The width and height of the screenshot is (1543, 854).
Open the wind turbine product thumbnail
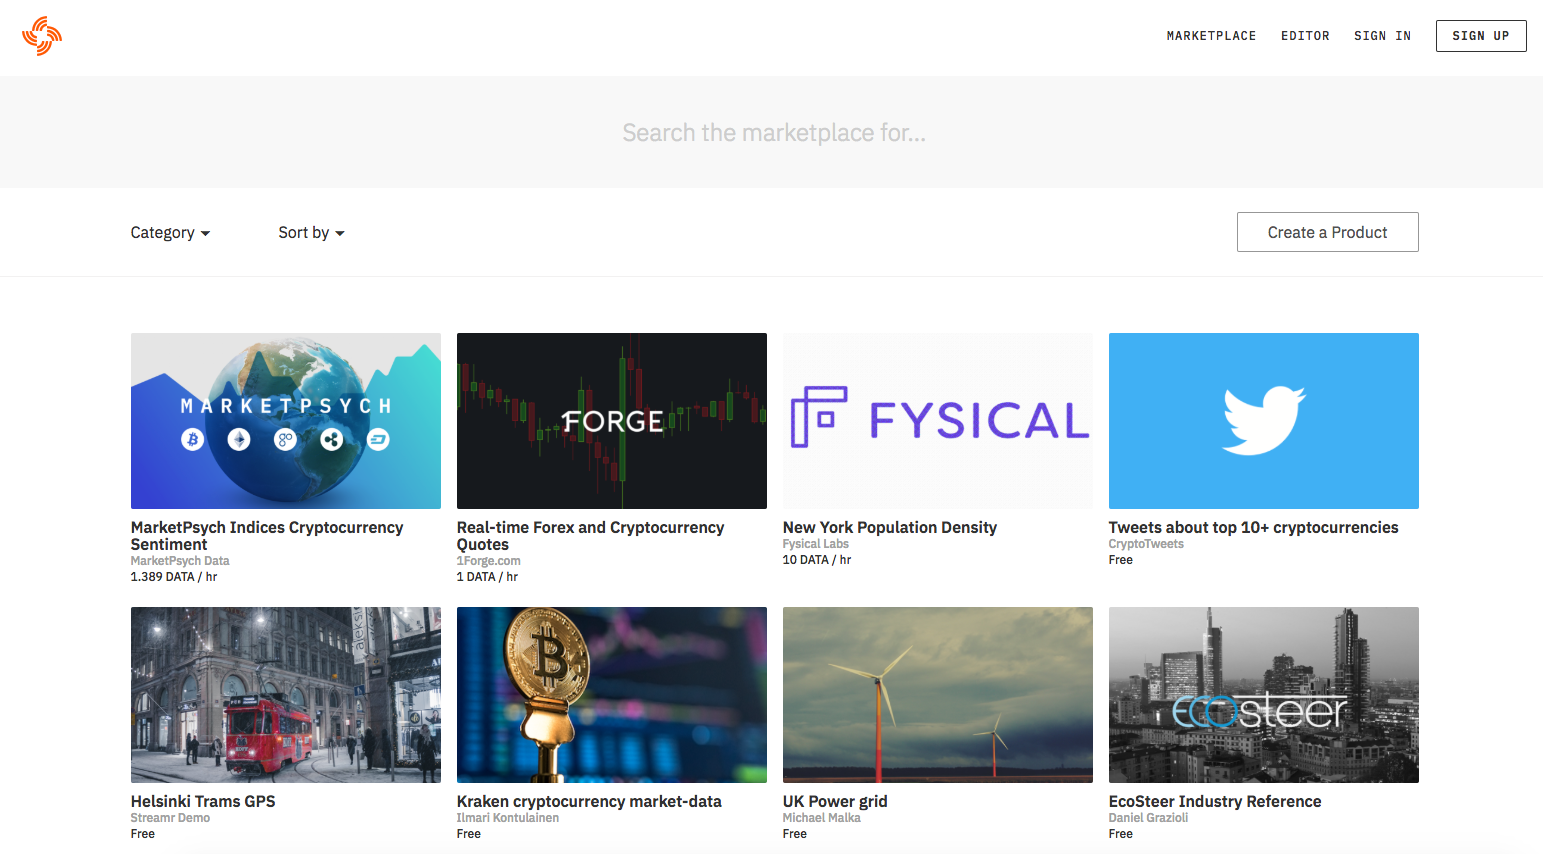click(938, 695)
